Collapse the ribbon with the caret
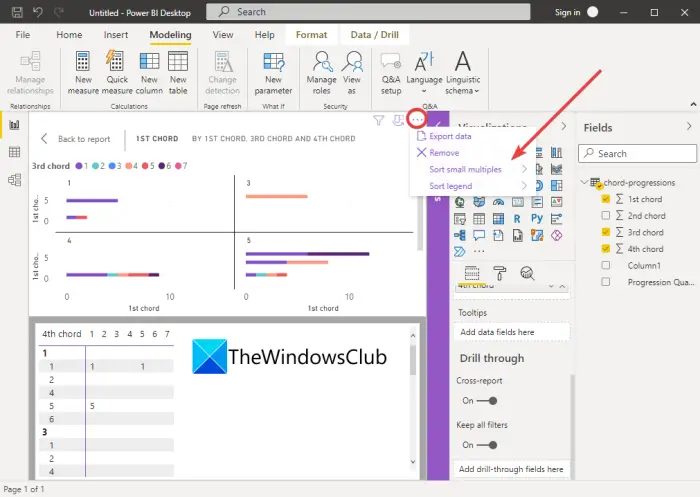The height and width of the screenshot is (497, 700). click(x=693, y=104)
